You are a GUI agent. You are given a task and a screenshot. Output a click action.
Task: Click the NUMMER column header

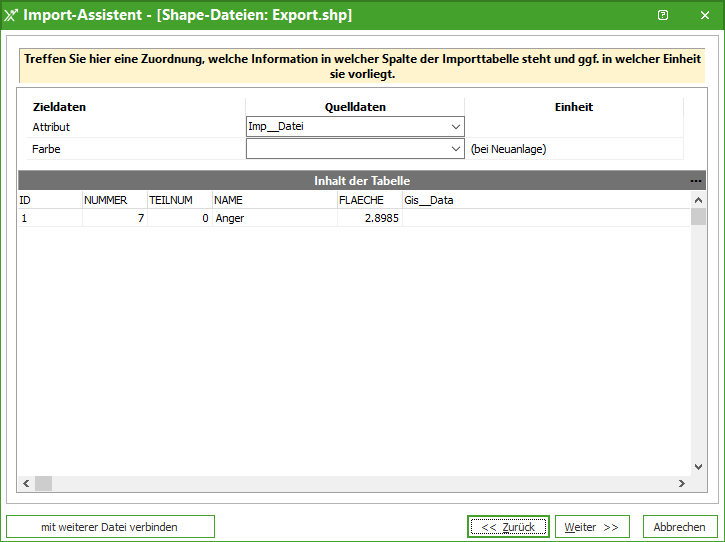coord(115,200)
